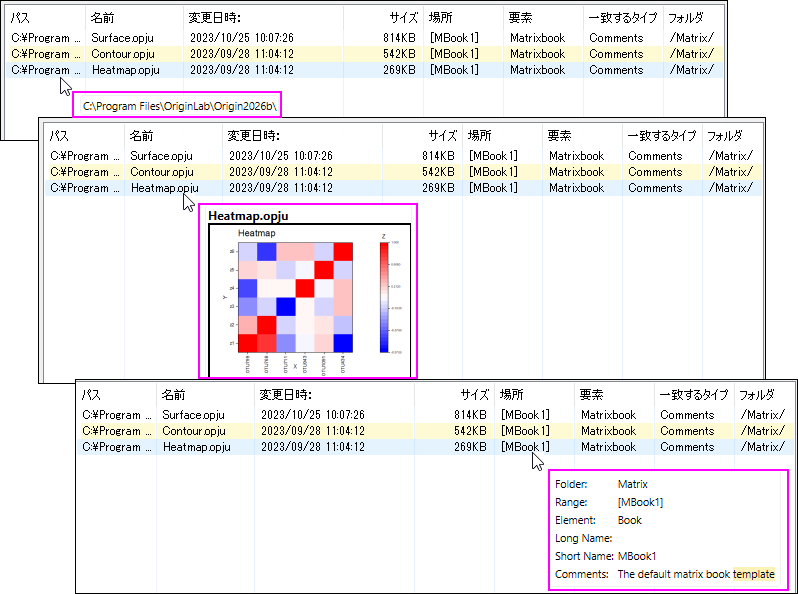The image size is (798, 594).
Task: Click tooltip 'Element: Book' line
Action: point(598,520)
